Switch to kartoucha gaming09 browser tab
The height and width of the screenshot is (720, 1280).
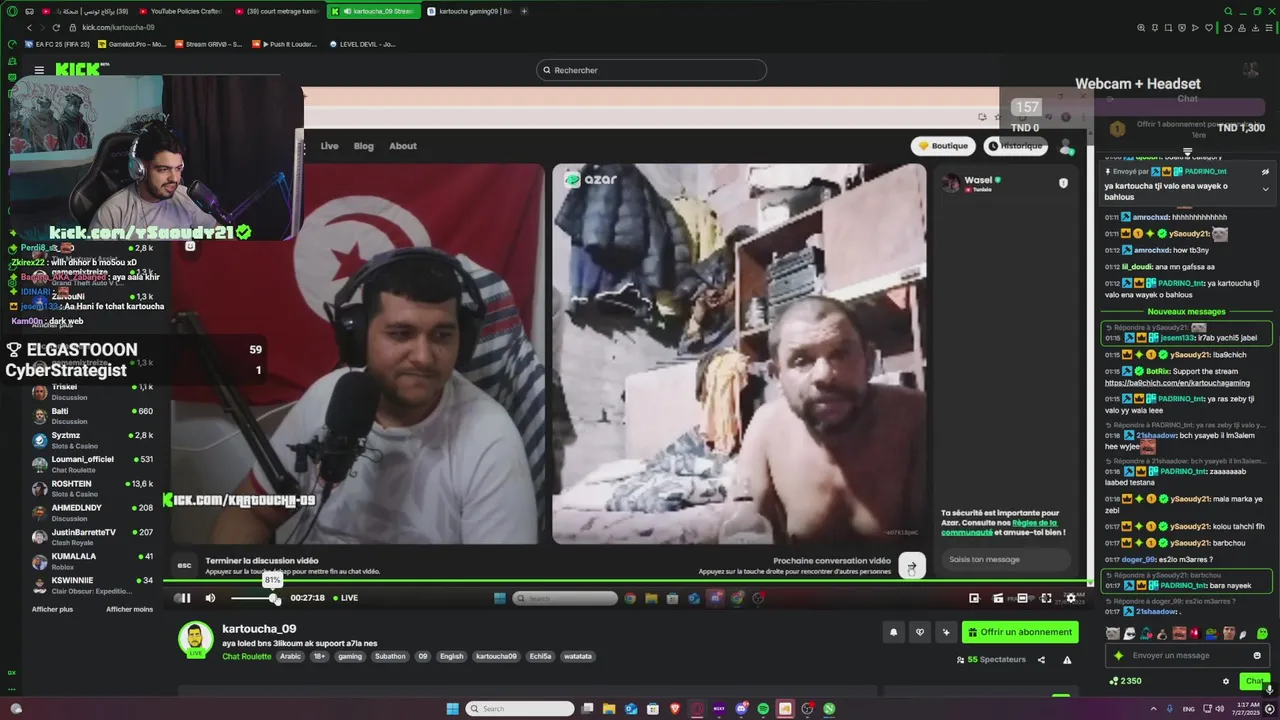(468, 11)
